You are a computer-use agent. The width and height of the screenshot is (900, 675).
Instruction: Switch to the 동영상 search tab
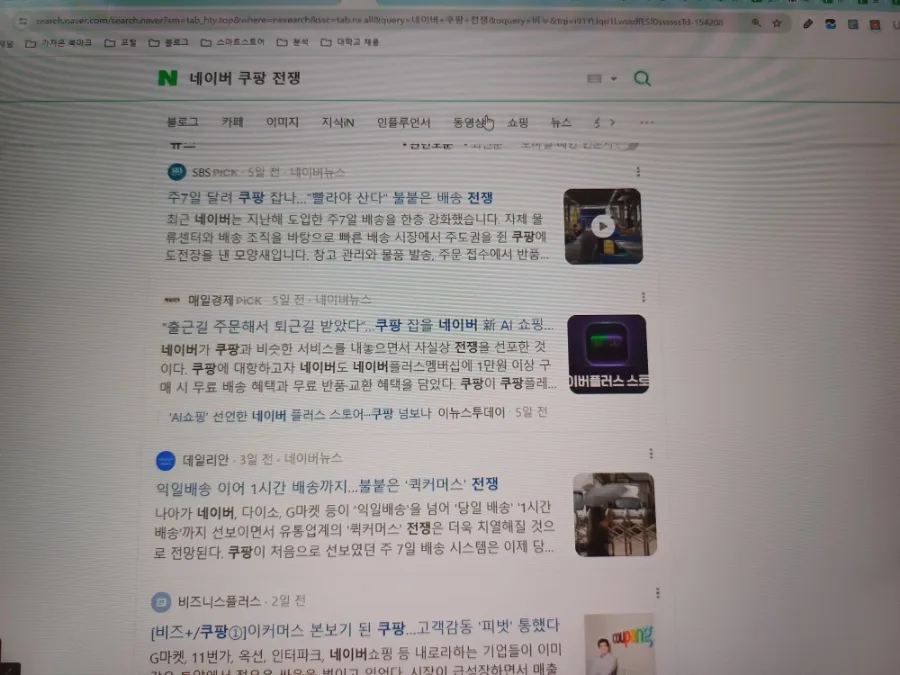[470, 122]
